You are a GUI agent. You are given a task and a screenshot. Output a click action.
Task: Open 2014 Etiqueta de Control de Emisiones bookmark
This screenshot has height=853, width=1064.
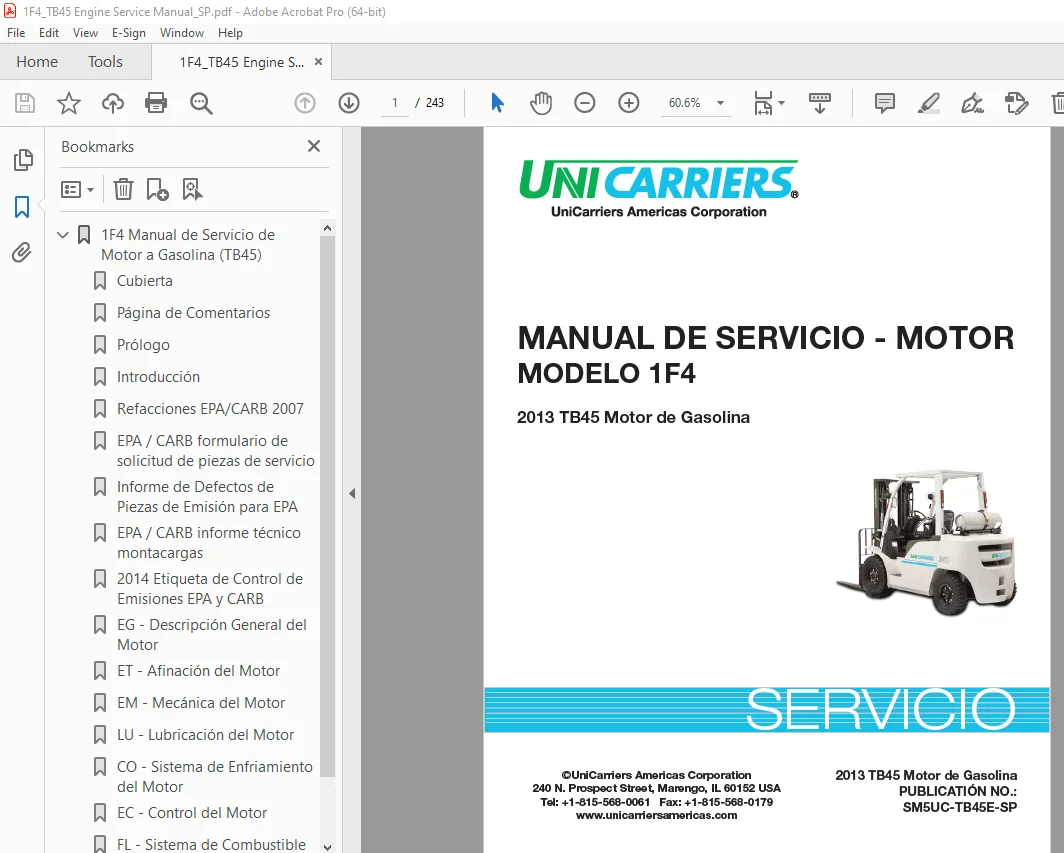(210, 588)
